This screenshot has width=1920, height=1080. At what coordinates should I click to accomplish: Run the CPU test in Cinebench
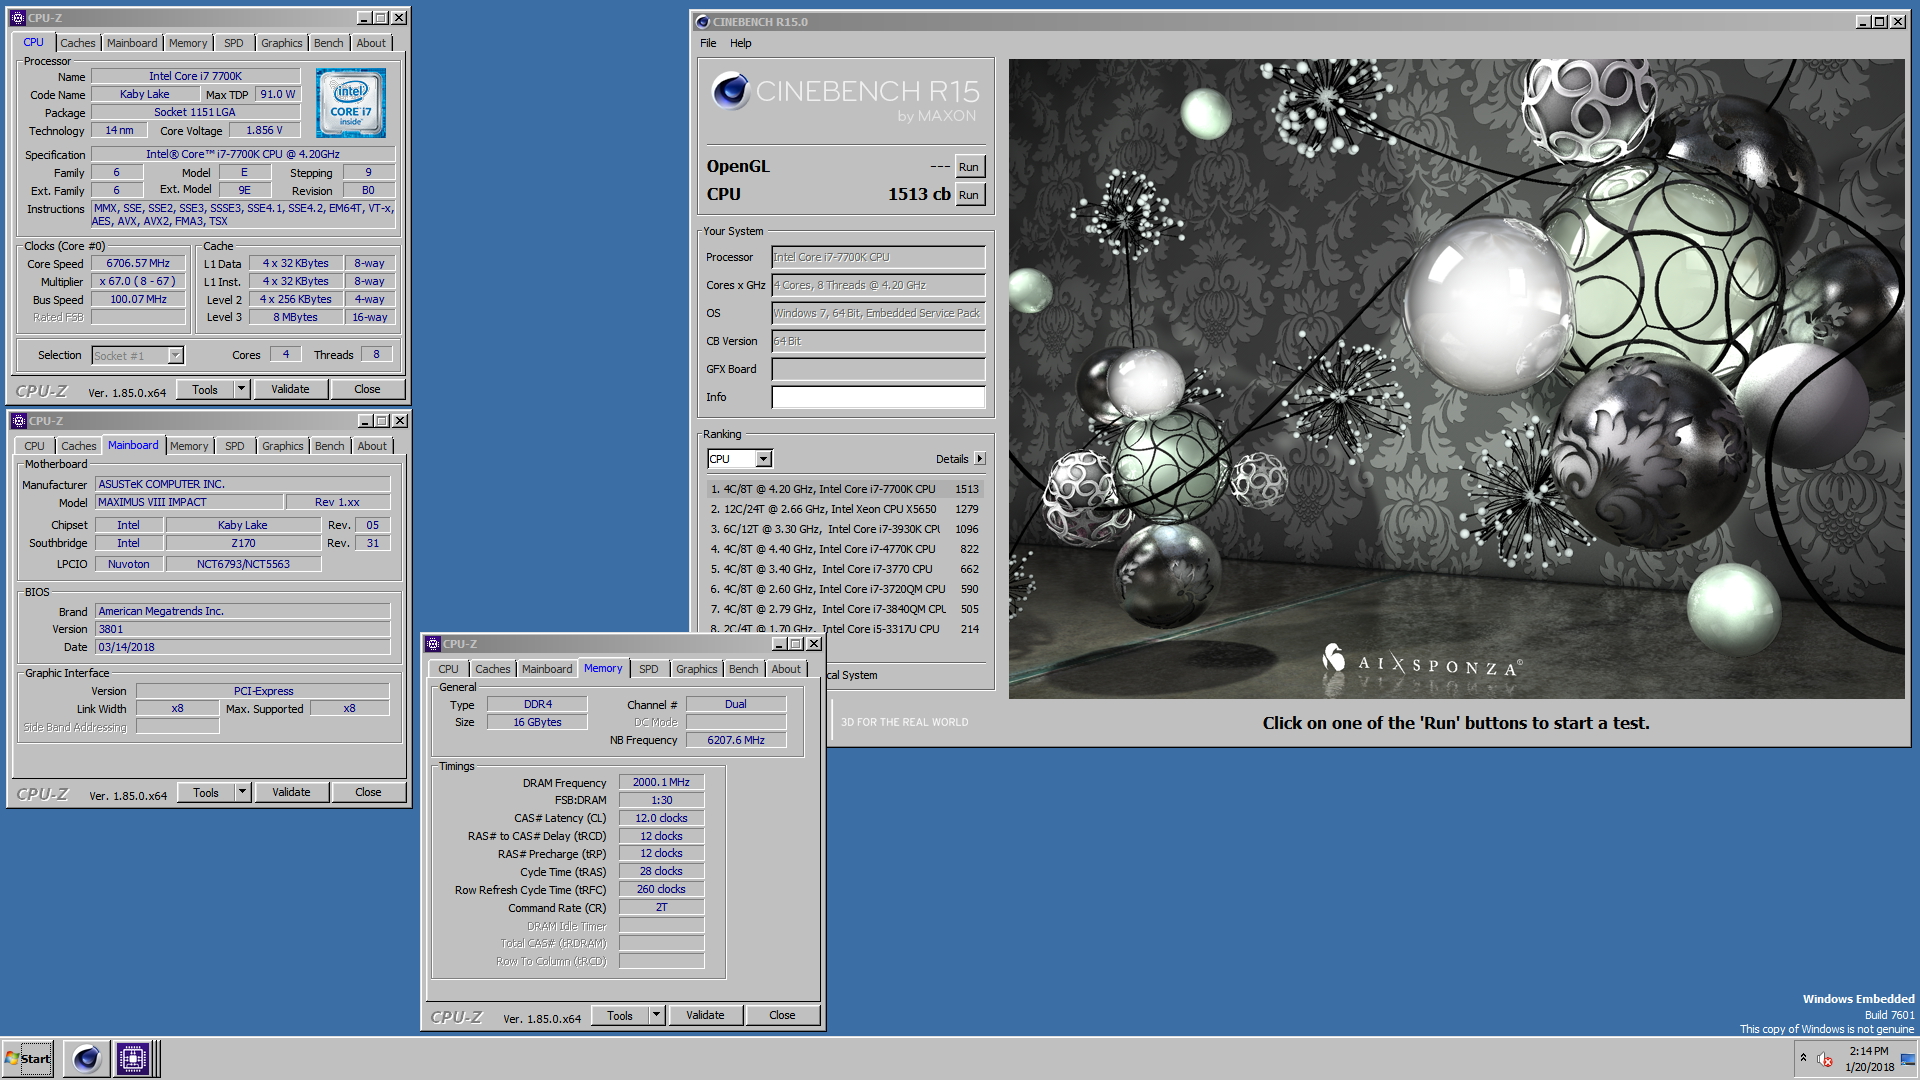click(x=969, y=195)
